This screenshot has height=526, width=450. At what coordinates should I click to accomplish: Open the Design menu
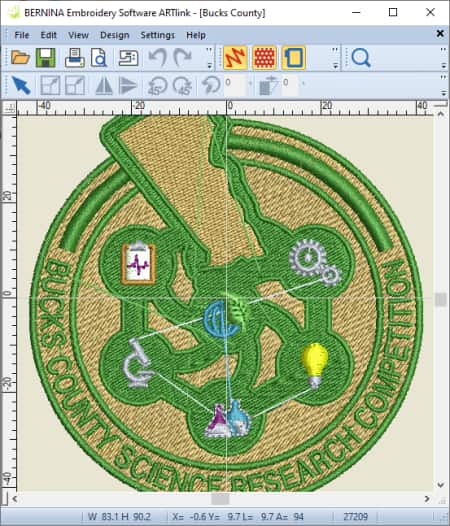pos(115,35)
